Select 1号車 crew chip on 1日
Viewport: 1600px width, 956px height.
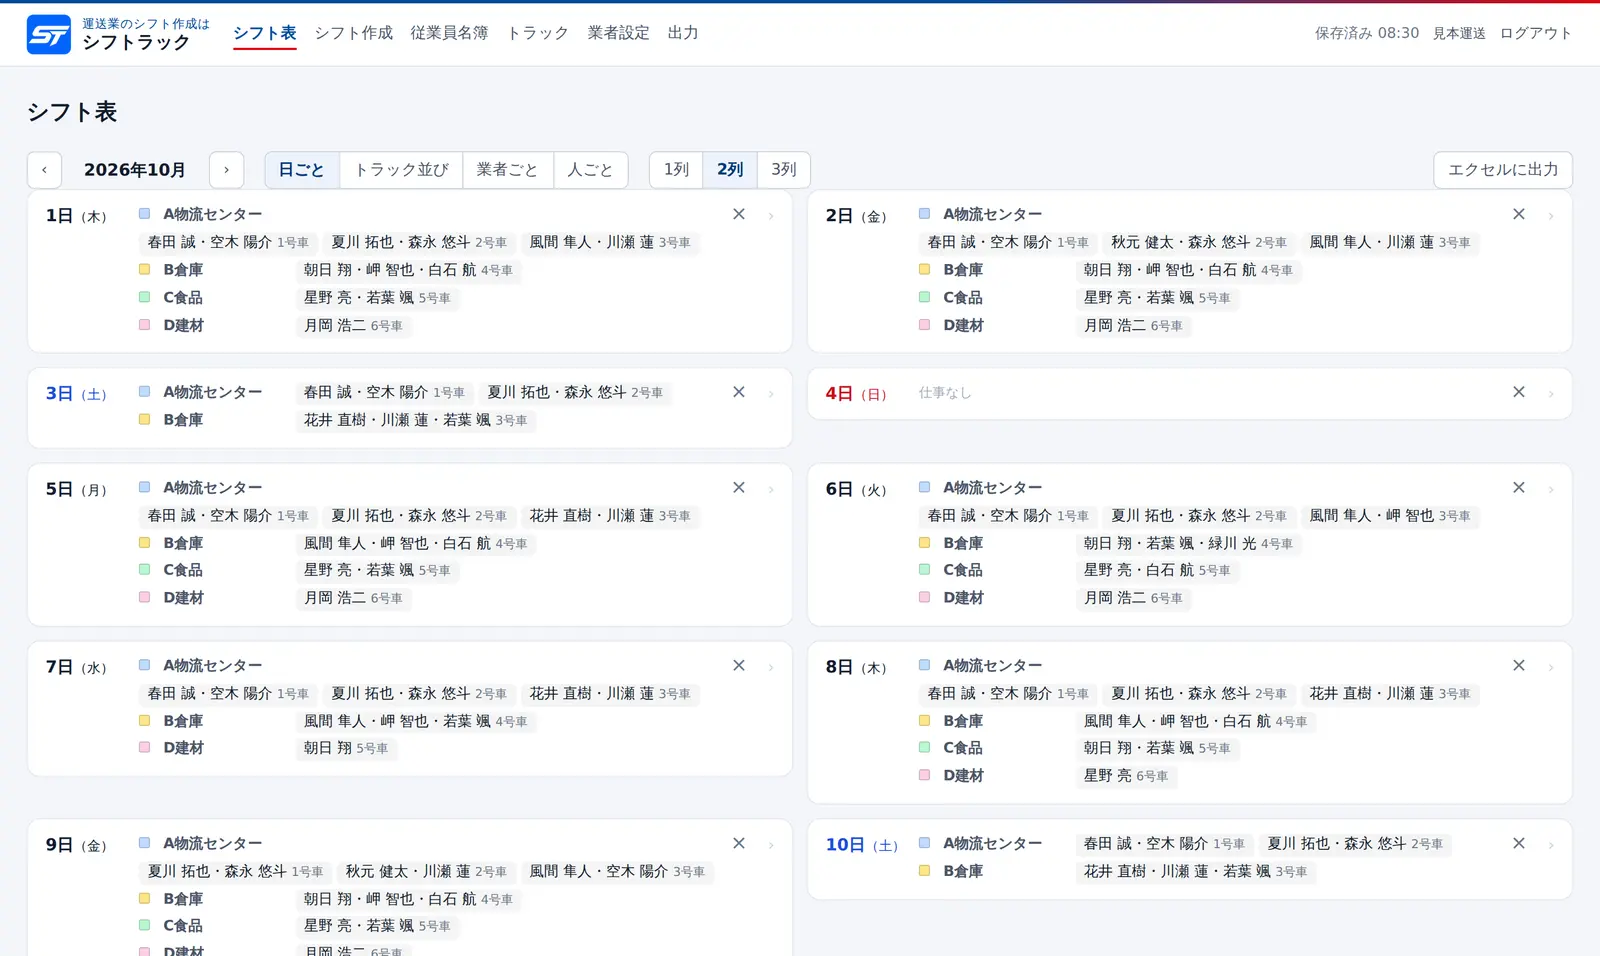(x=228, y=242)
